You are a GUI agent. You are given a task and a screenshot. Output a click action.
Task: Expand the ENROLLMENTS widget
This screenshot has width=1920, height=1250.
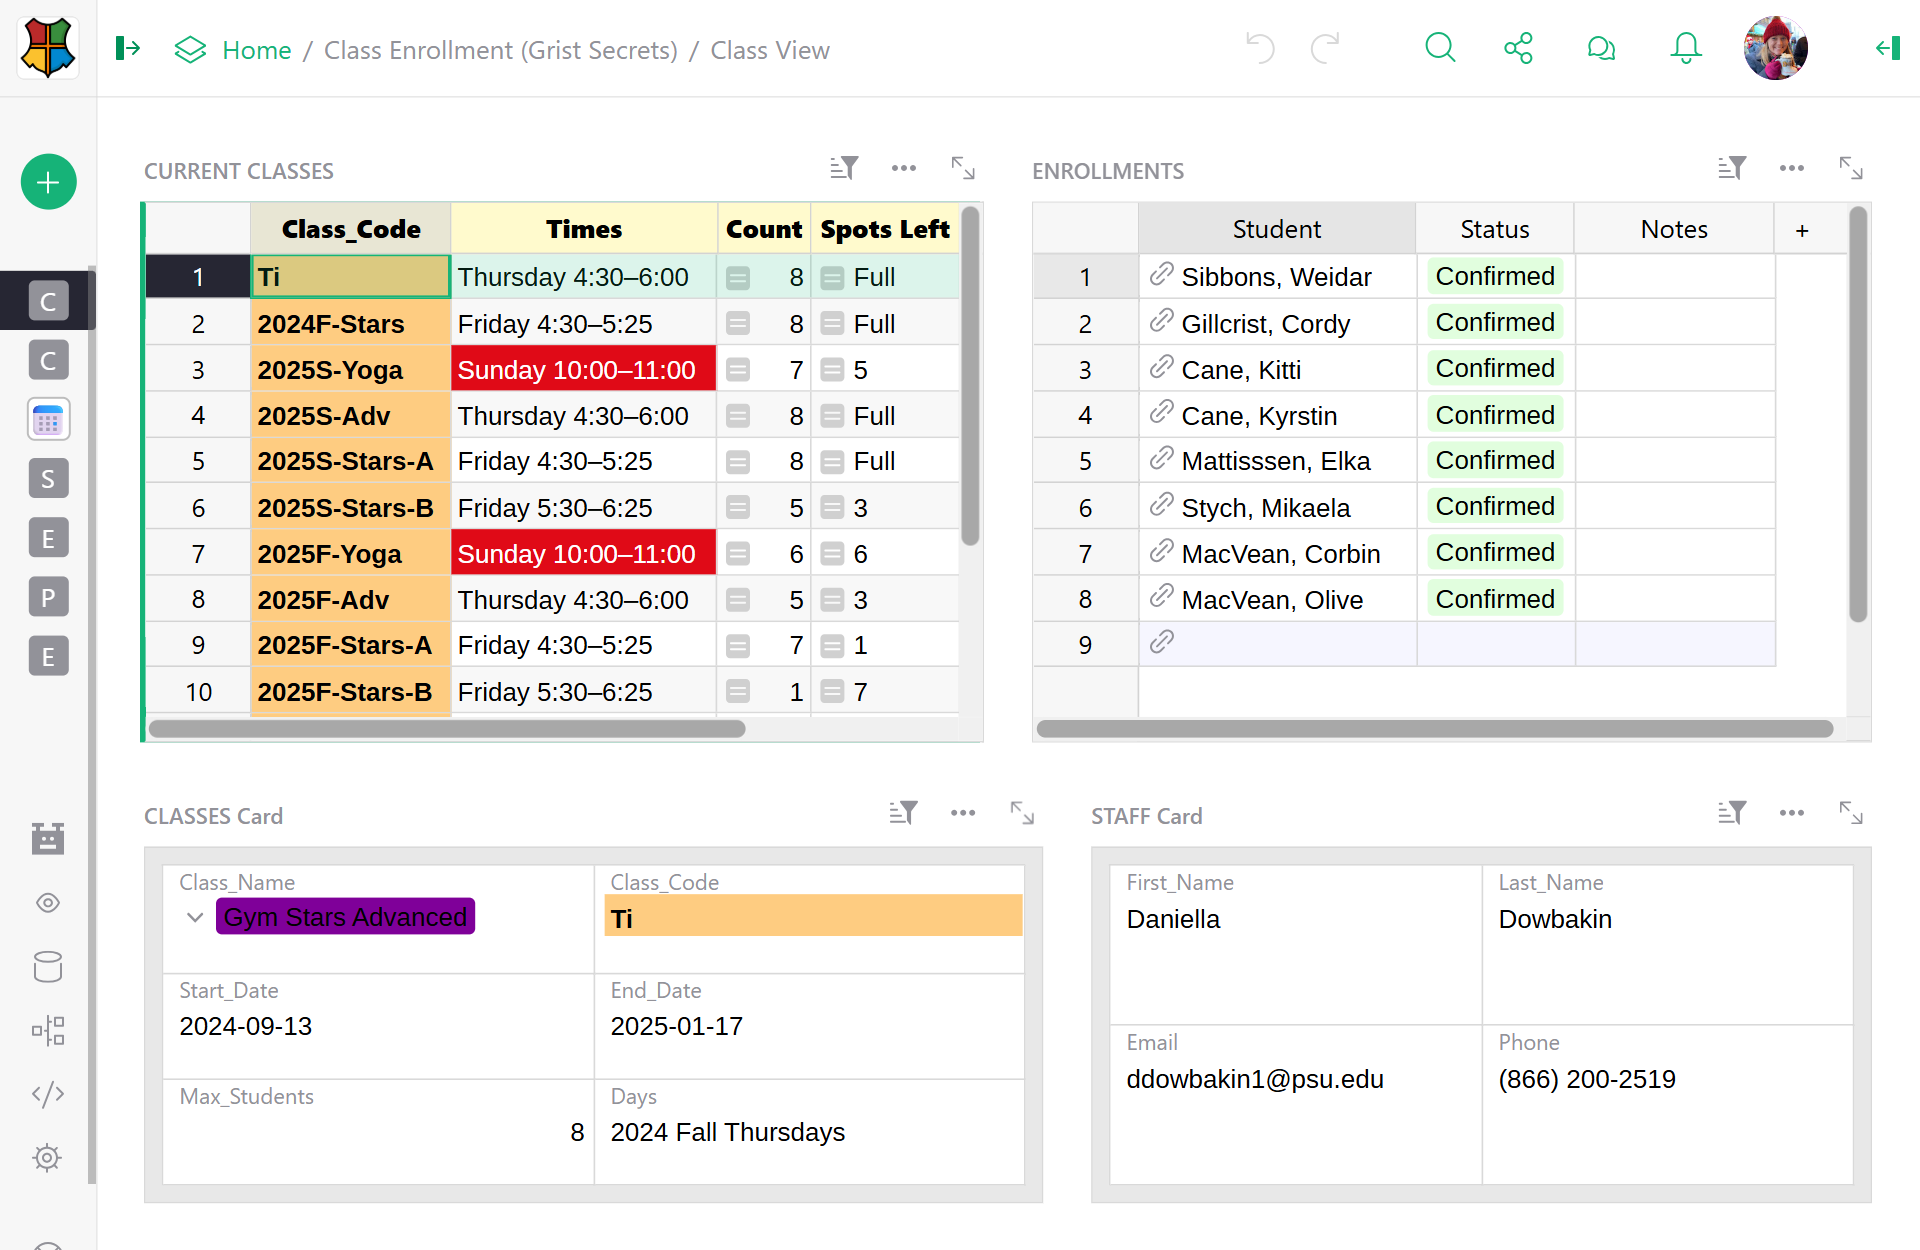1851,168
